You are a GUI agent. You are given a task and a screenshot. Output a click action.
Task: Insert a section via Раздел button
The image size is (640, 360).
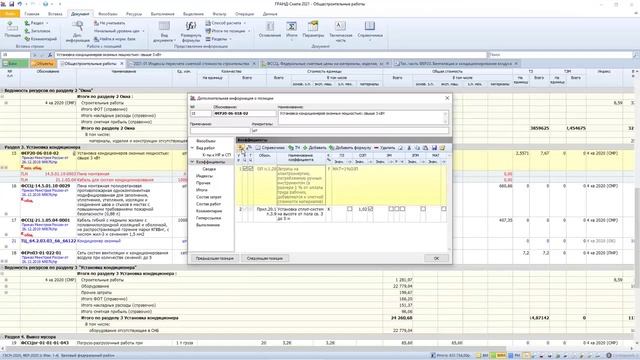coord(36,23)
